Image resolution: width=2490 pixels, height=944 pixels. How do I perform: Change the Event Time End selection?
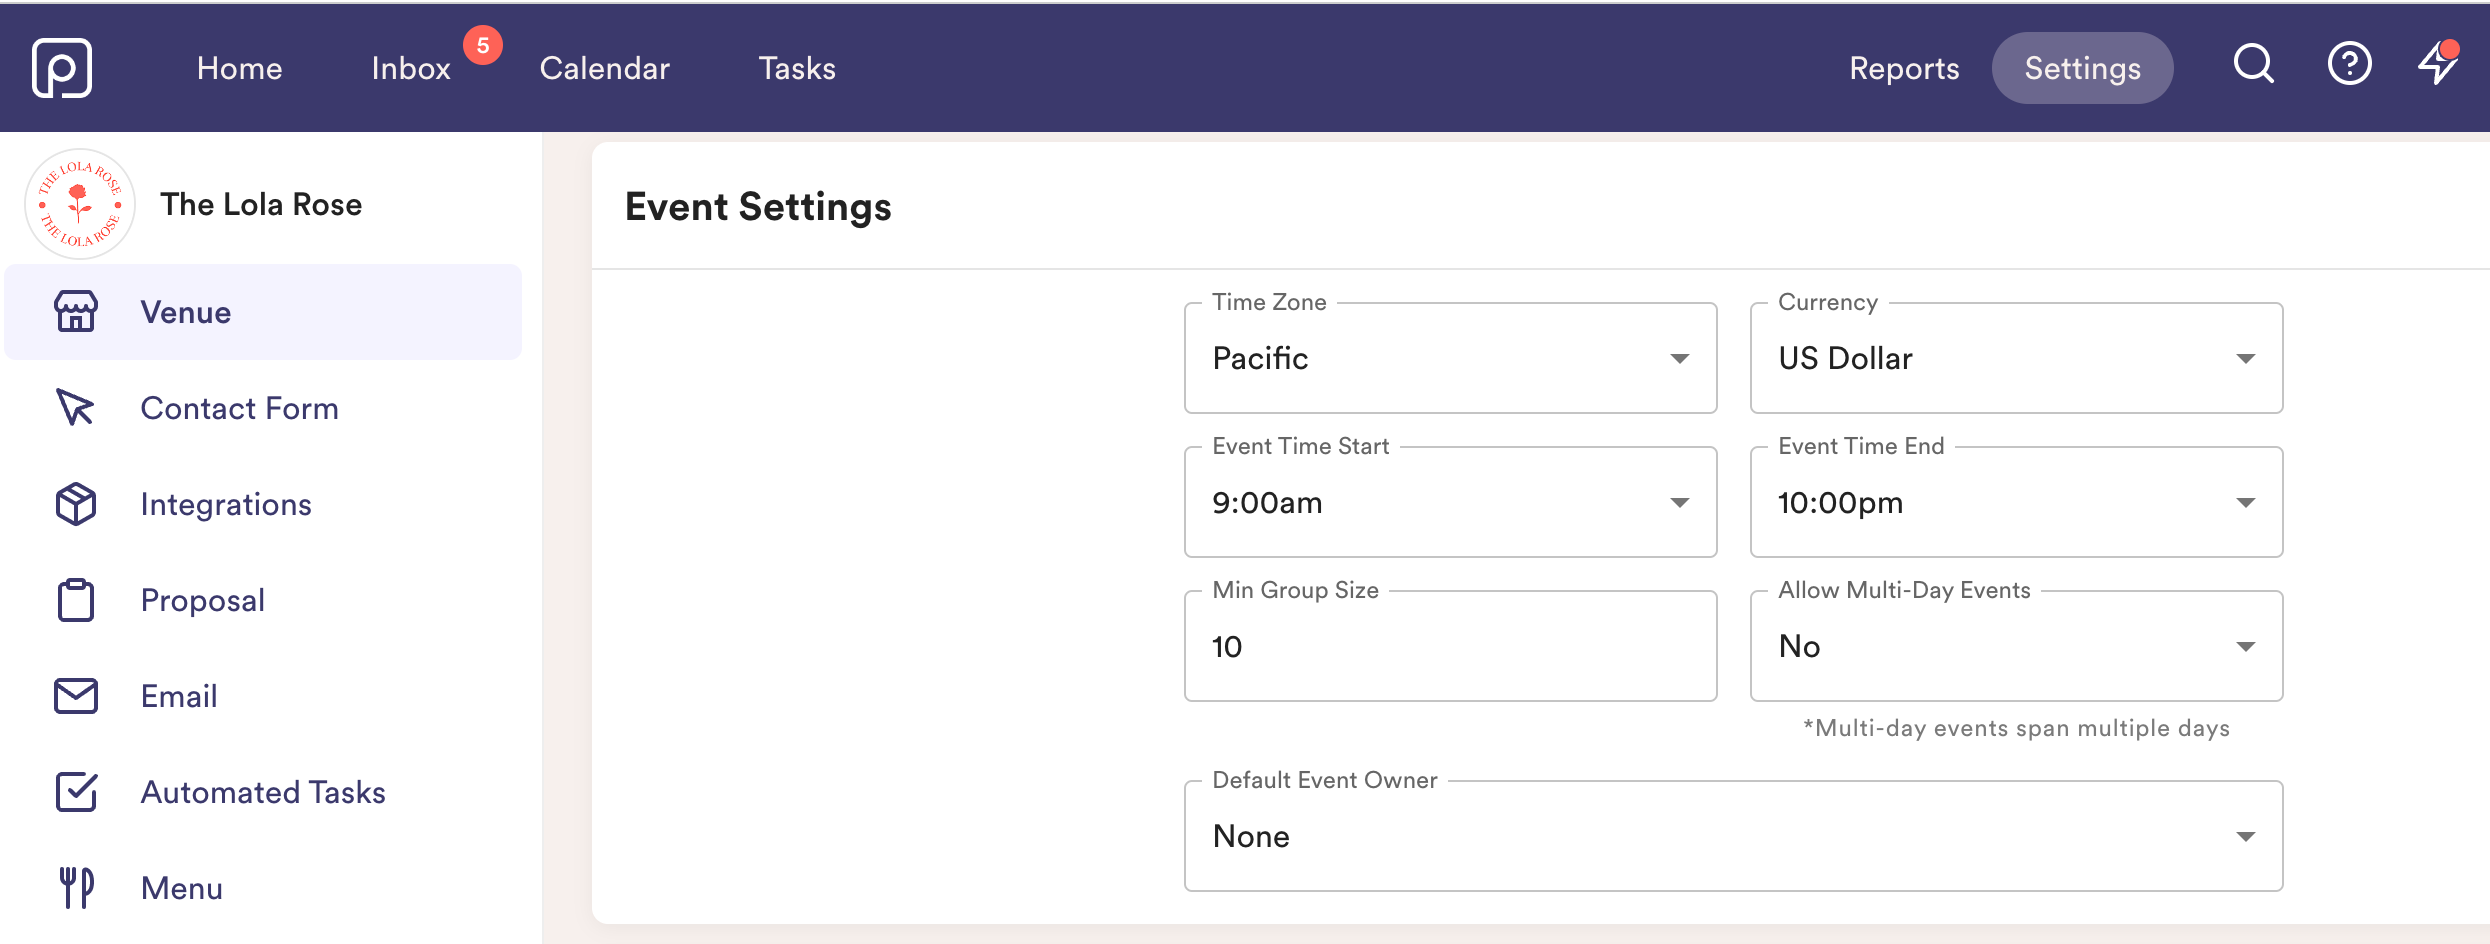(2016, 503)
